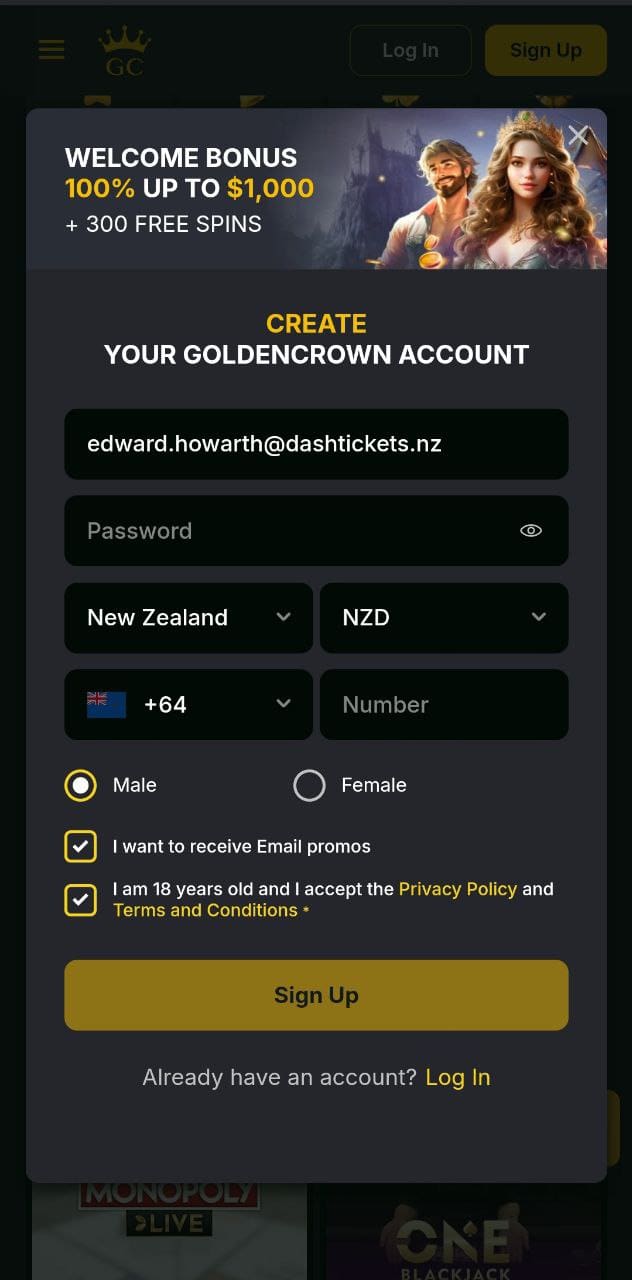Screen dimensions: 632x1280
Task: Click the GC crown logo
Action: pyautogui.click(x=124, y=50)
